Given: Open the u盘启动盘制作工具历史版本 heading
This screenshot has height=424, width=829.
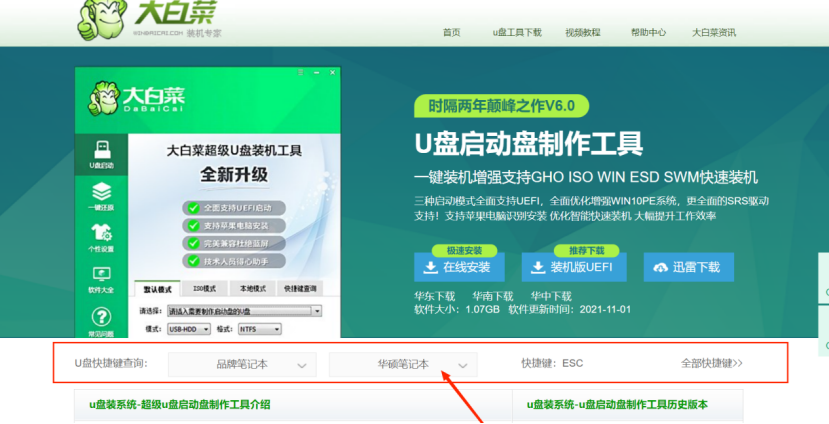Looking at the screenshot, I should [617, 404].
